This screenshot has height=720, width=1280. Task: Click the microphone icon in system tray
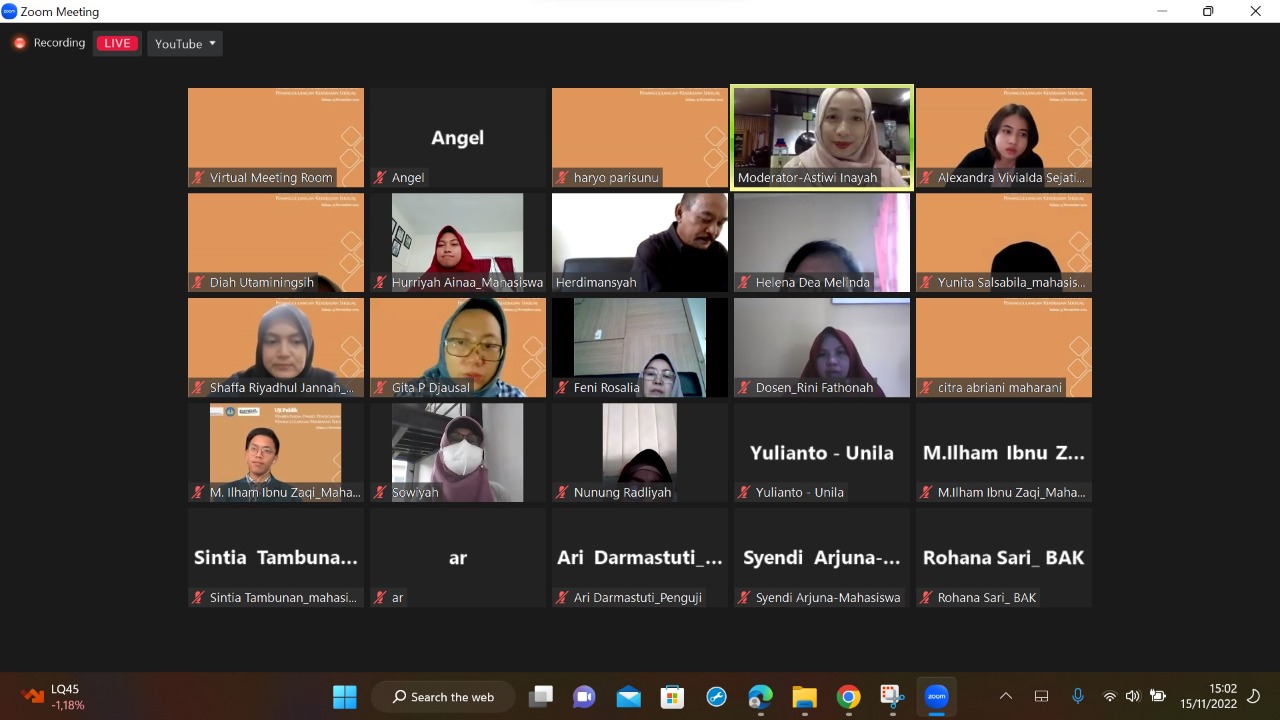1077,697
